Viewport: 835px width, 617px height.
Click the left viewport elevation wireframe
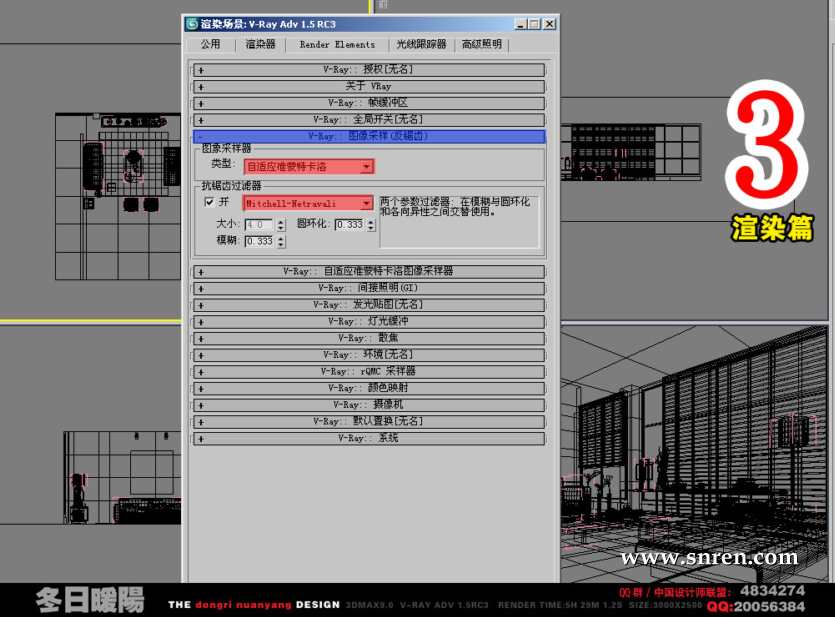tap(122, 478)
